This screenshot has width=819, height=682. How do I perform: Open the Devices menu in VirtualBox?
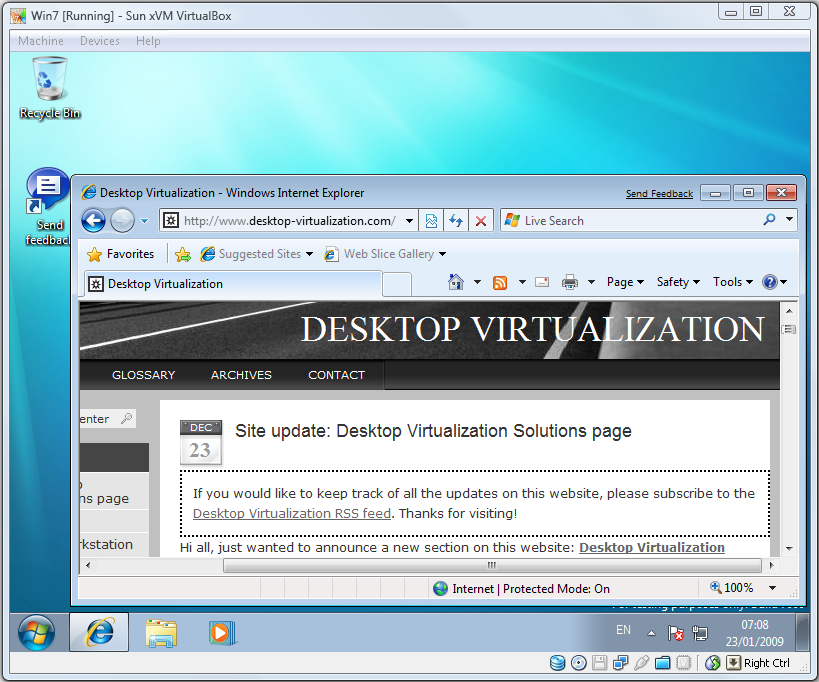tap(100, 41)
